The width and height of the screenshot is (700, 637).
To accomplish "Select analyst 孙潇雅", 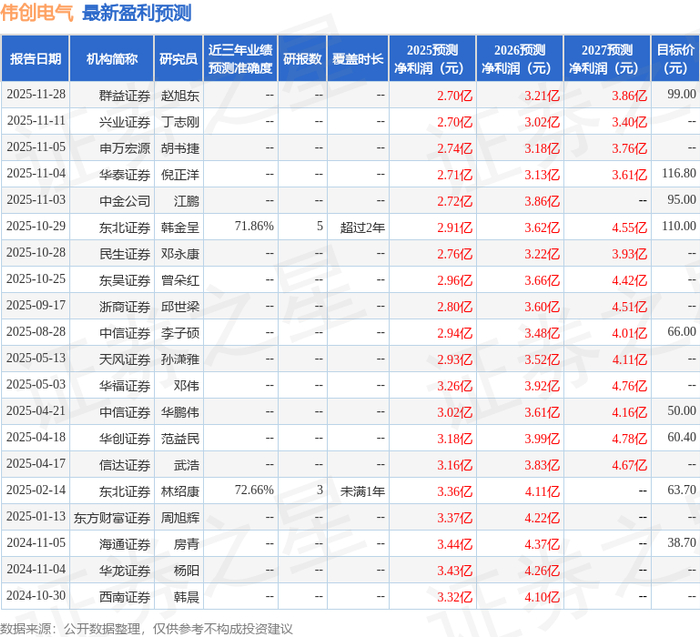I will click(x=180, y=359).
